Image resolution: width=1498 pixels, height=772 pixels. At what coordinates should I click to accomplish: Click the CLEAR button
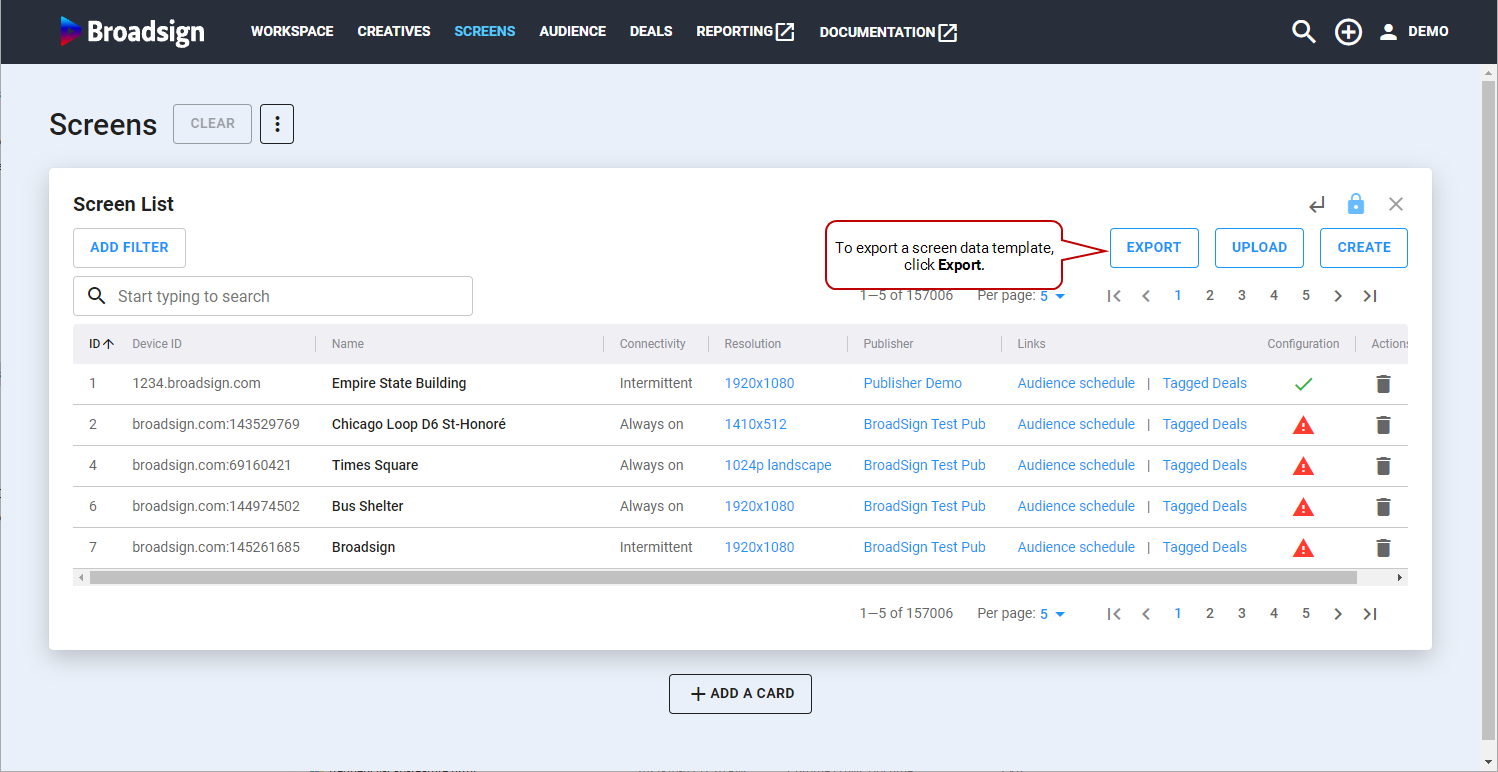pos(213,124)
